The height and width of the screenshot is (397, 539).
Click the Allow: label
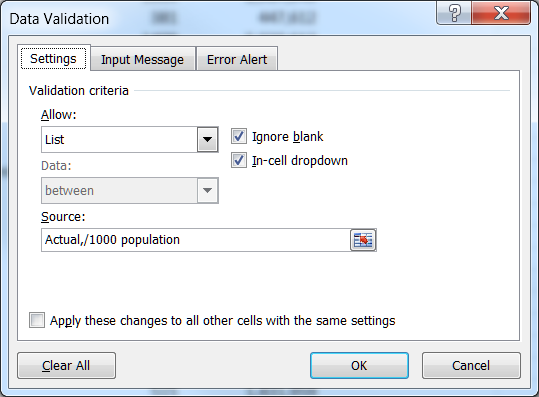[x=59, y=114]
